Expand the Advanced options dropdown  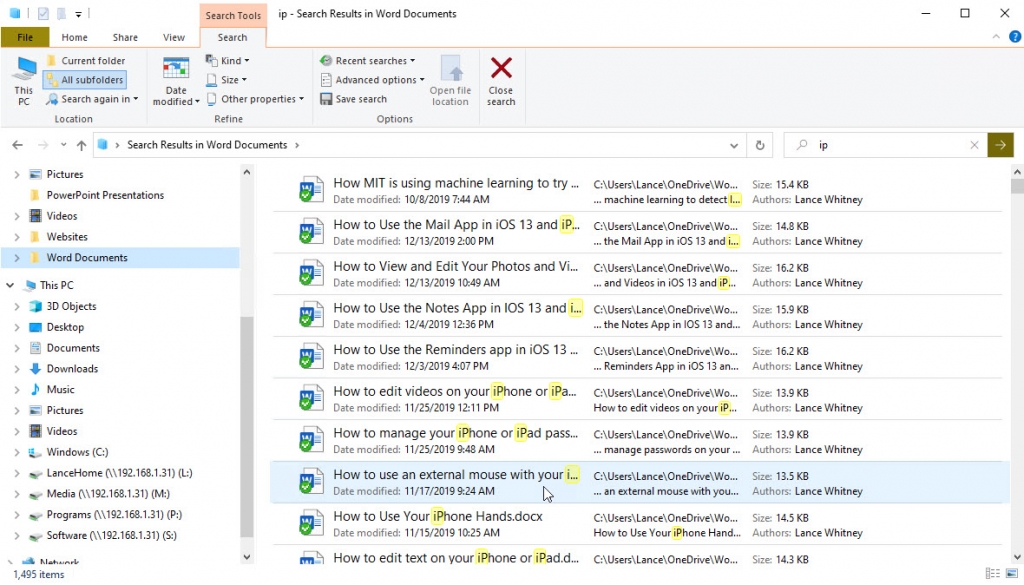coord(372,80)
